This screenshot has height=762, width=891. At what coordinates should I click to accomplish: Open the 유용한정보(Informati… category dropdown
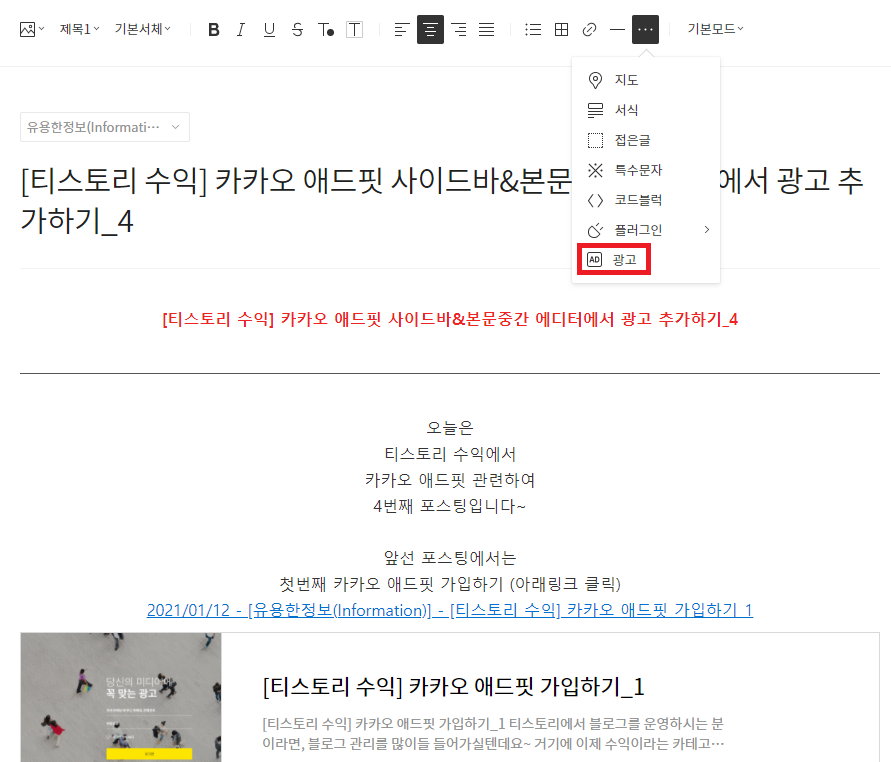coord(105,127)
